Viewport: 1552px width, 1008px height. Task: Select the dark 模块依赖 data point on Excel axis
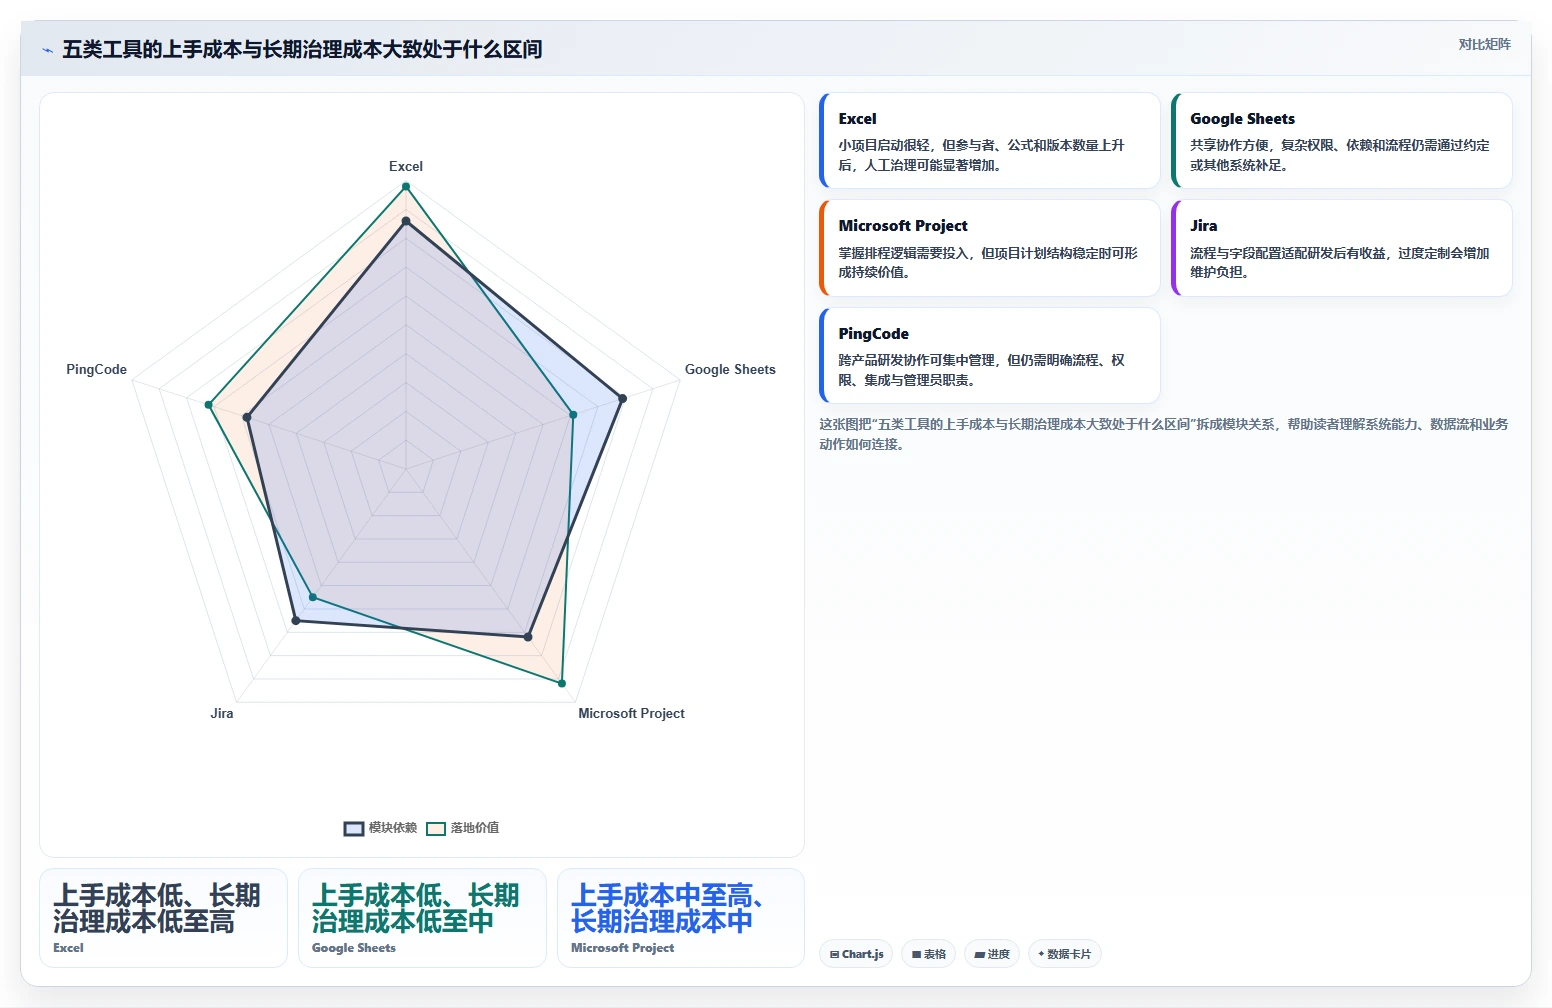[x=406, y=221]
